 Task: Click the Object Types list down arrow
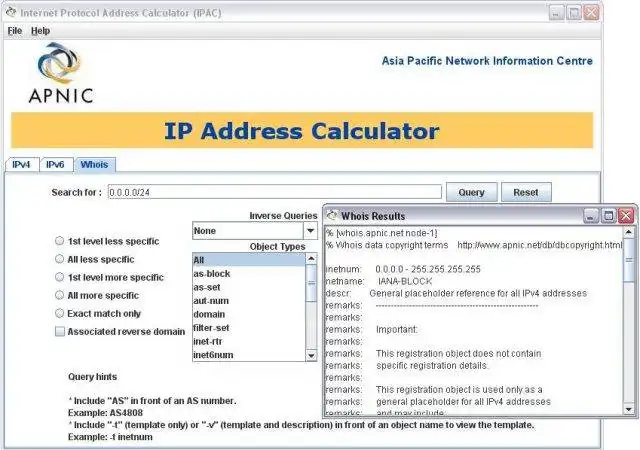(x=311, y=355)
